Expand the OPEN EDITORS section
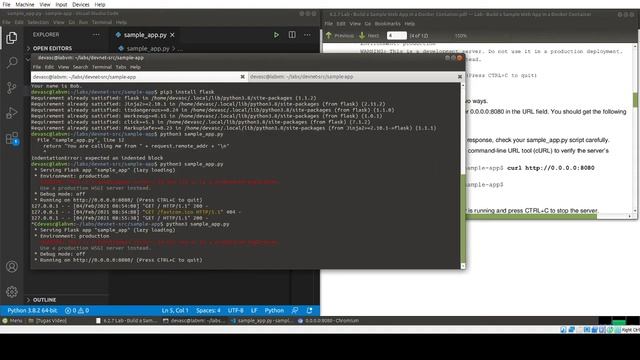The image size is (640, 360). [x=52, y=48]
